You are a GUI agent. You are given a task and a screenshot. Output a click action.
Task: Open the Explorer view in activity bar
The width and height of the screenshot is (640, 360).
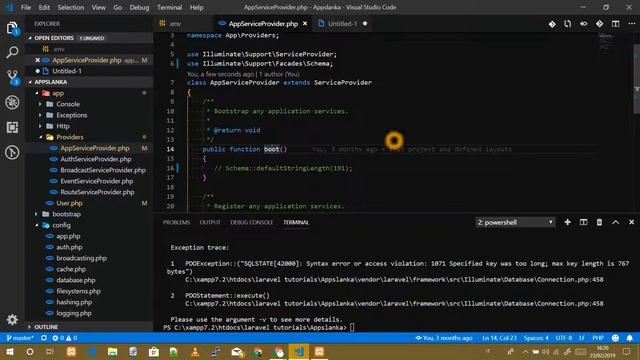pos(12,28)
